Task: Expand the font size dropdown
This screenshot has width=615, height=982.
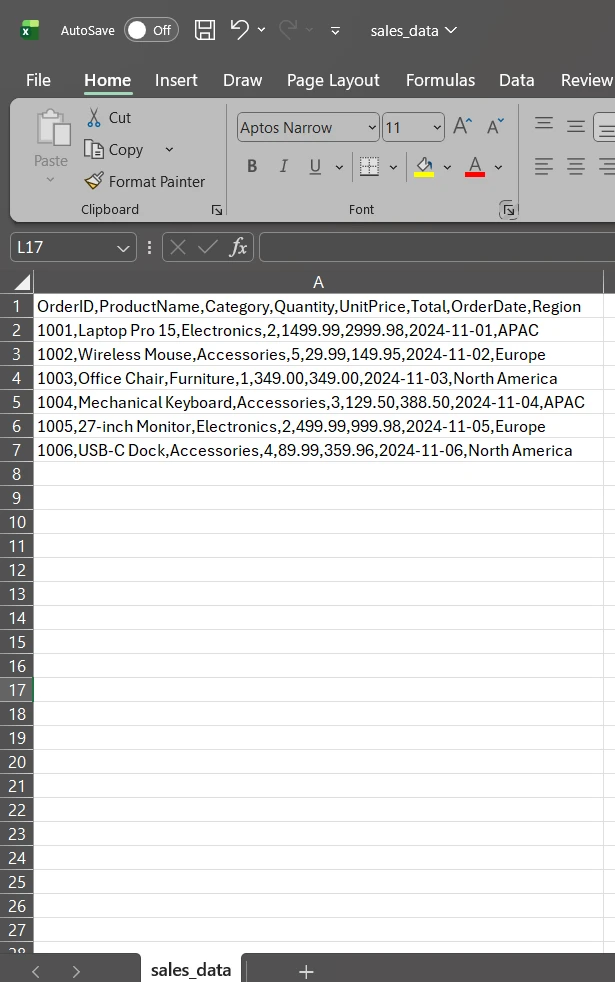Action: pos(437,128)
